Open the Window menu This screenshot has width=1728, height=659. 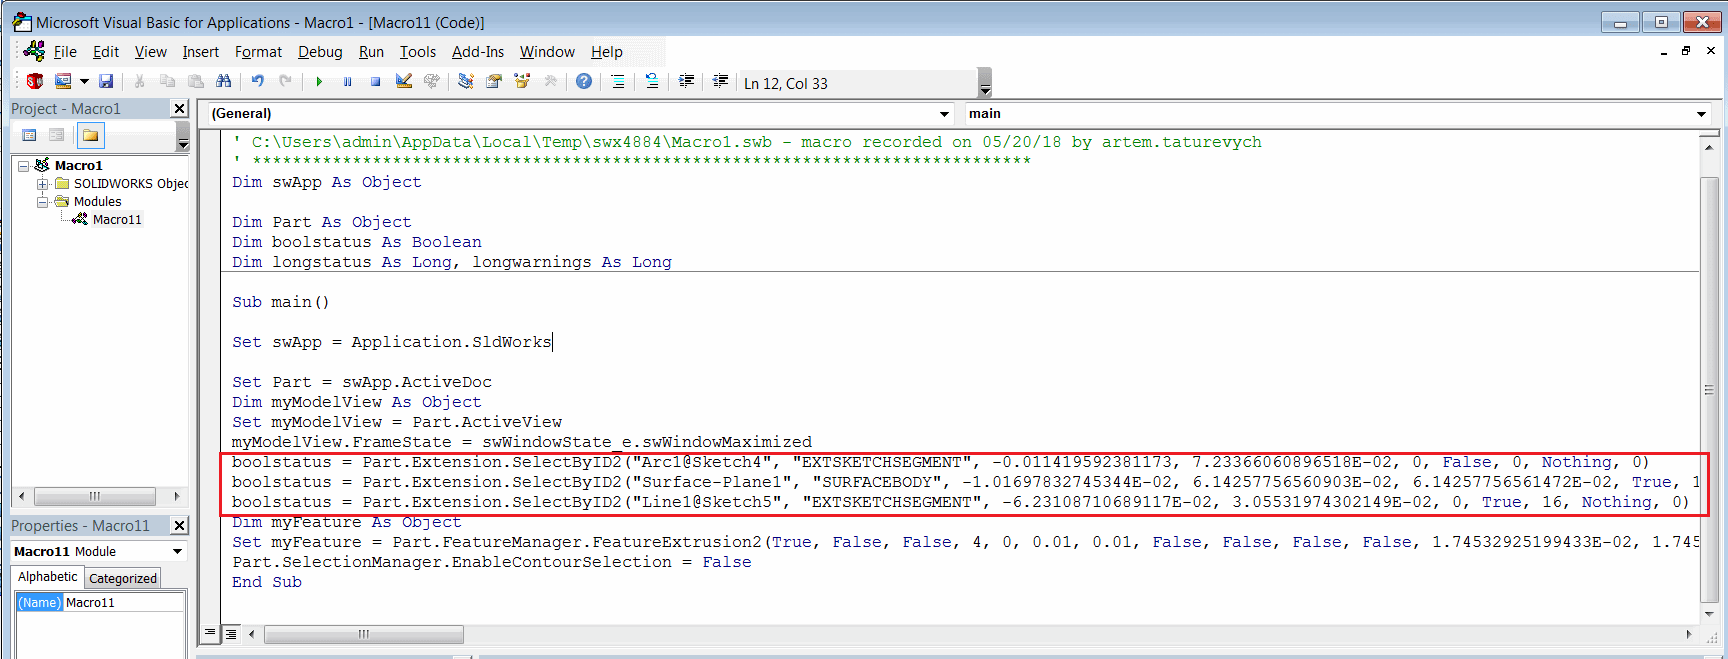coord(547,52)
